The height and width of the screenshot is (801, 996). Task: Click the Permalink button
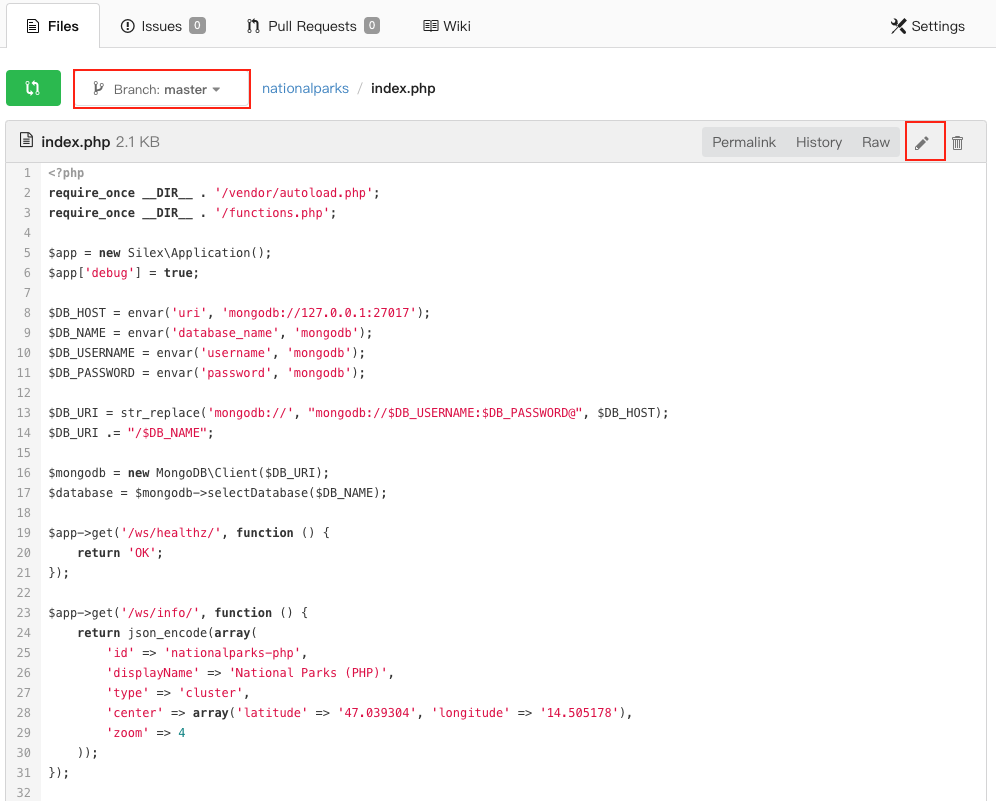tap(744, 141)
